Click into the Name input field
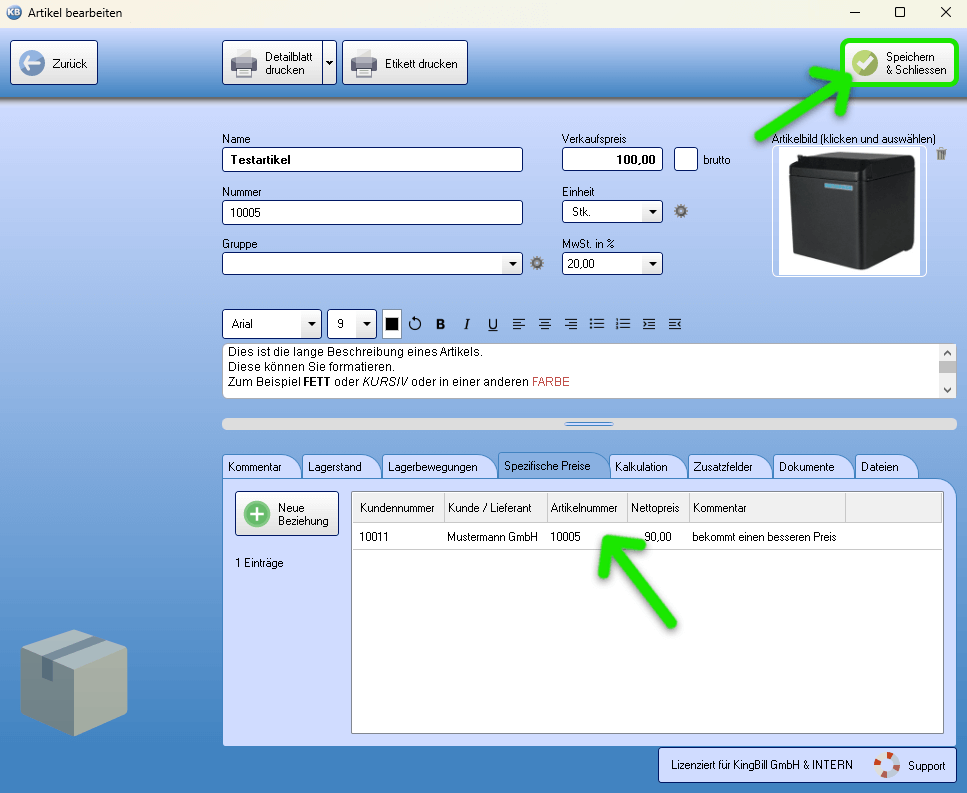967x793 pixels. (x=372, y=159)
